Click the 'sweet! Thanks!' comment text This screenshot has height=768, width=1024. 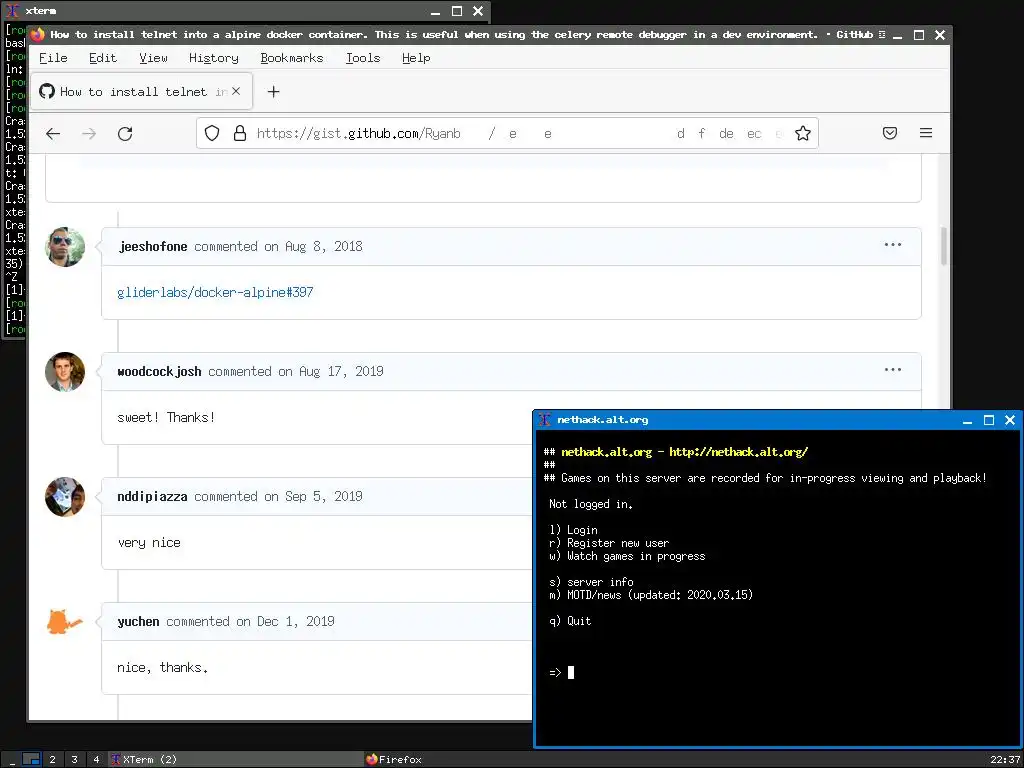tap(166, 417)
